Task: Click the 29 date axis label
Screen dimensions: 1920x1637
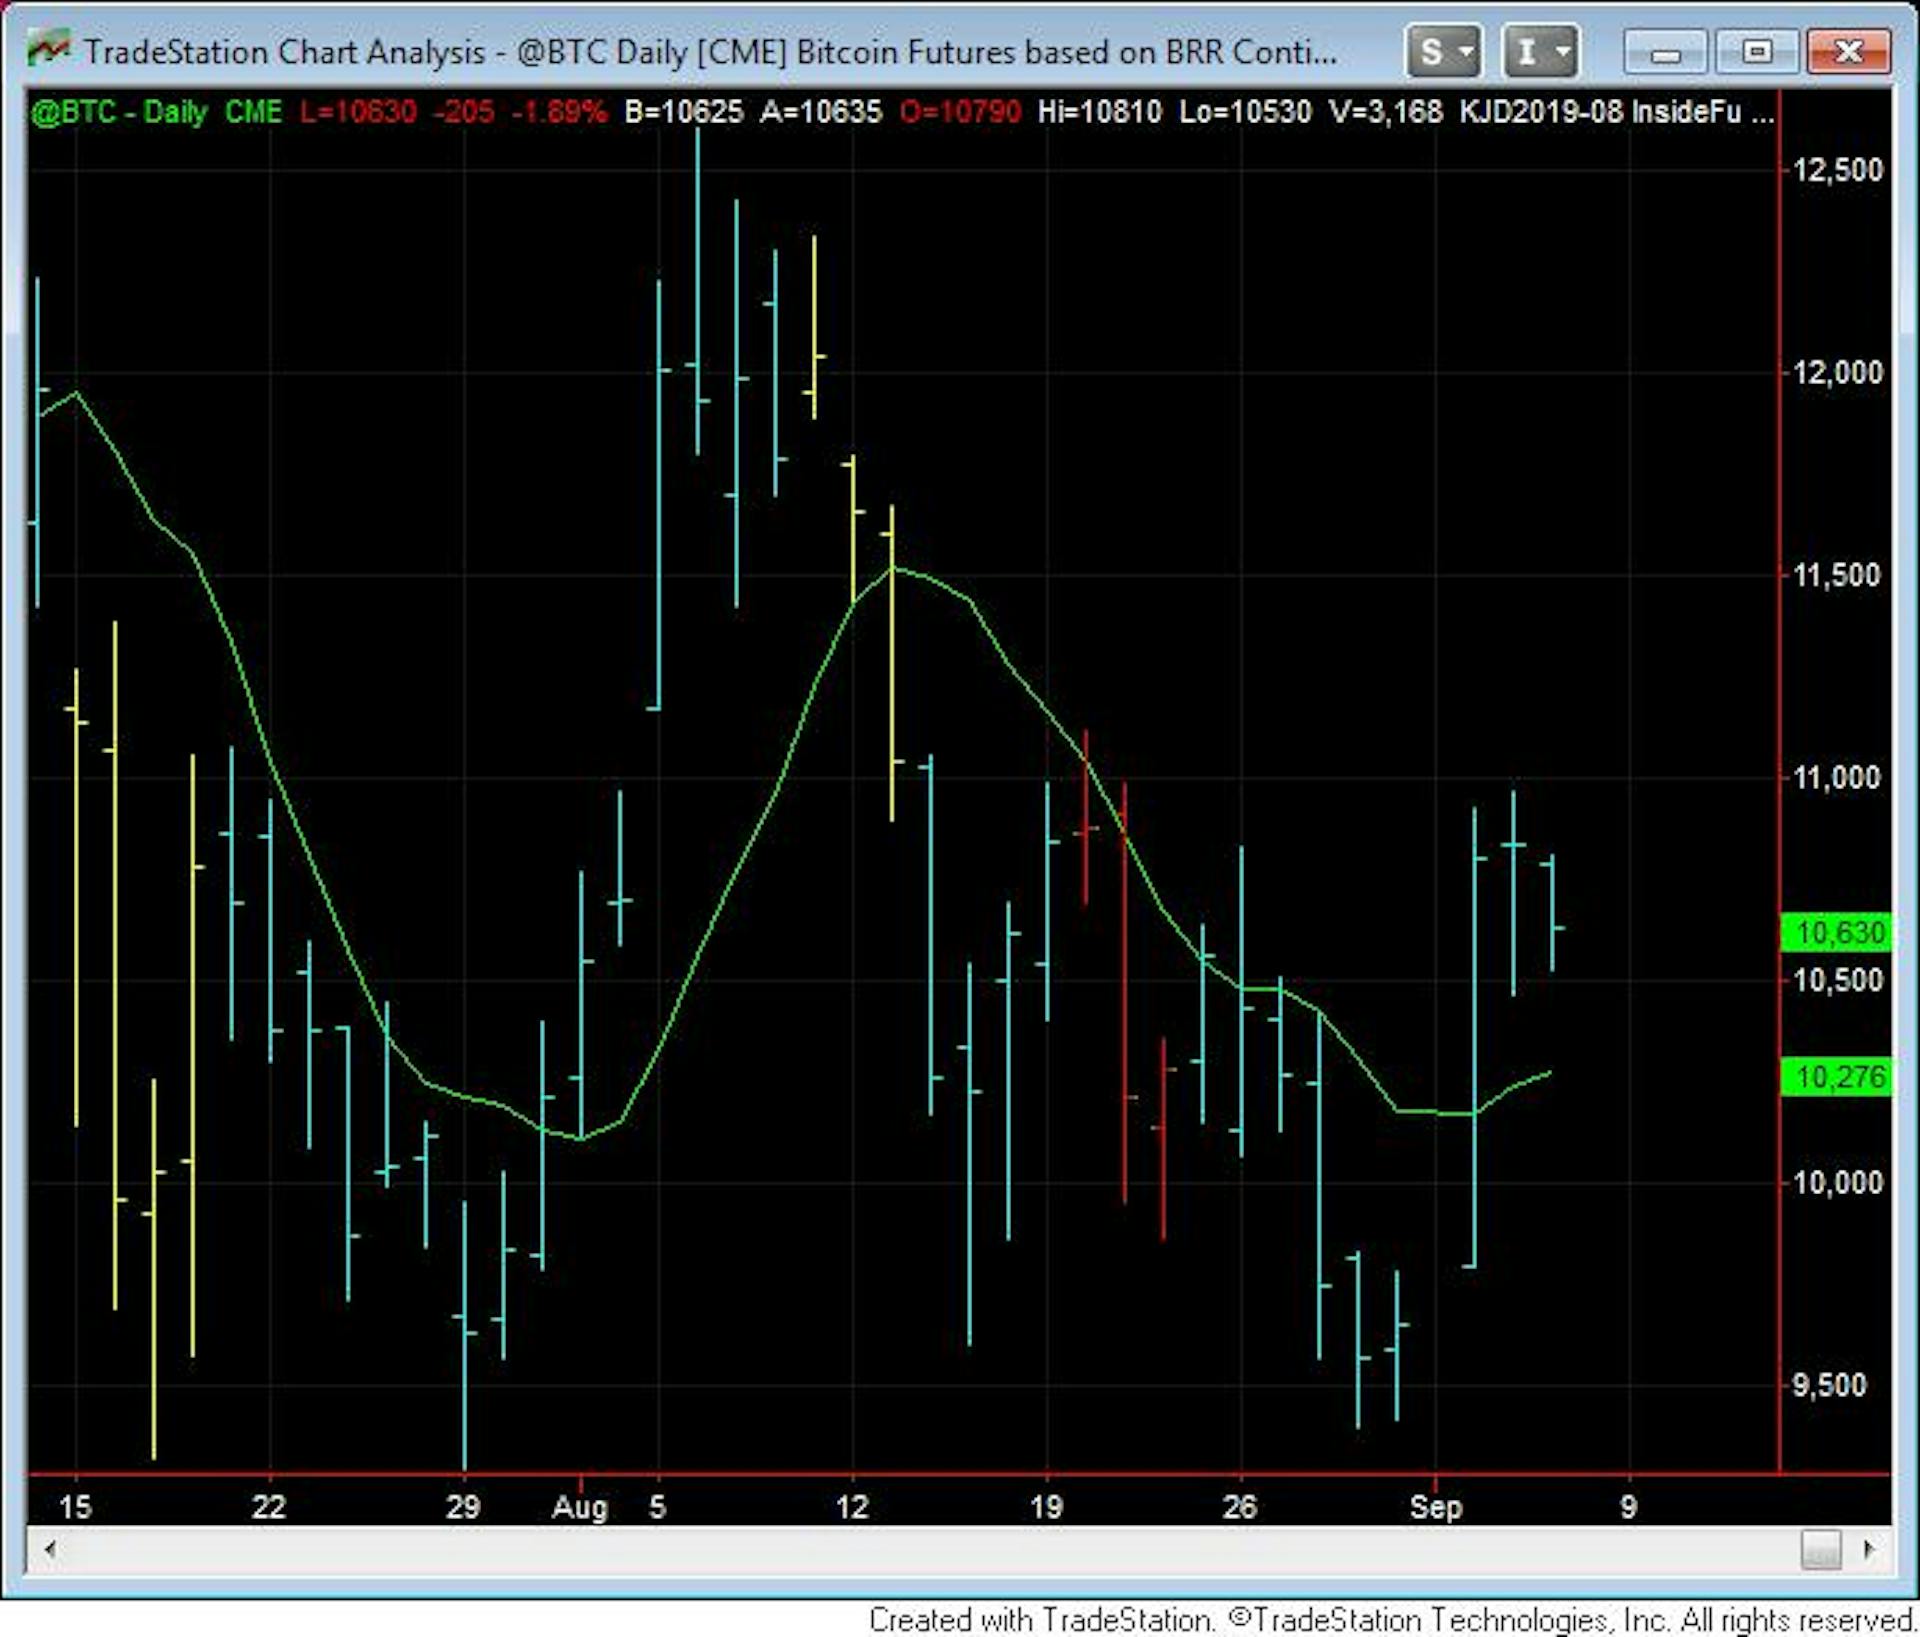Action: point(463,1506)
